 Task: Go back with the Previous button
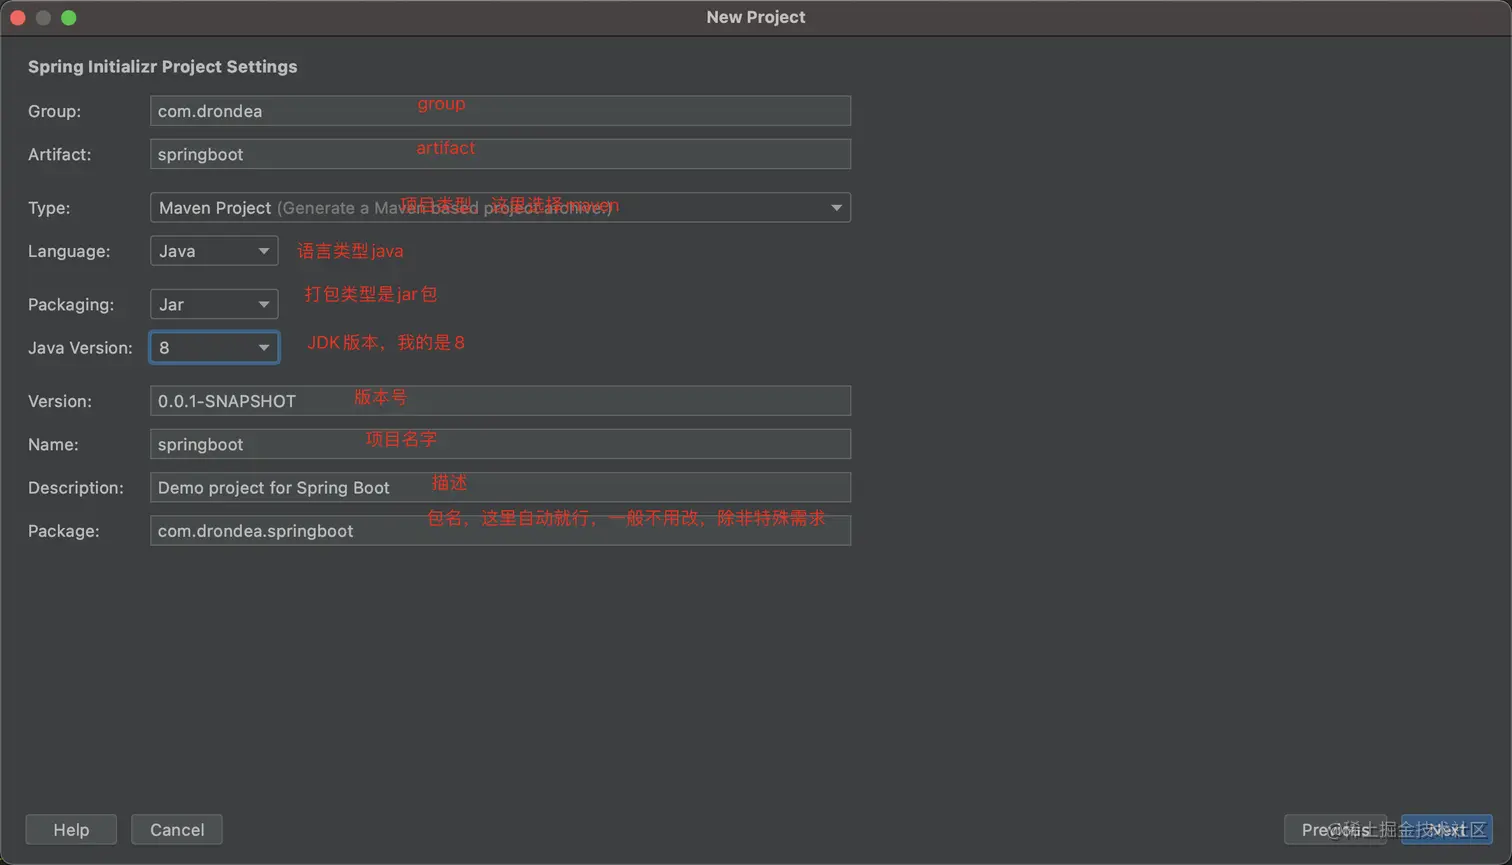(1335, 830)
